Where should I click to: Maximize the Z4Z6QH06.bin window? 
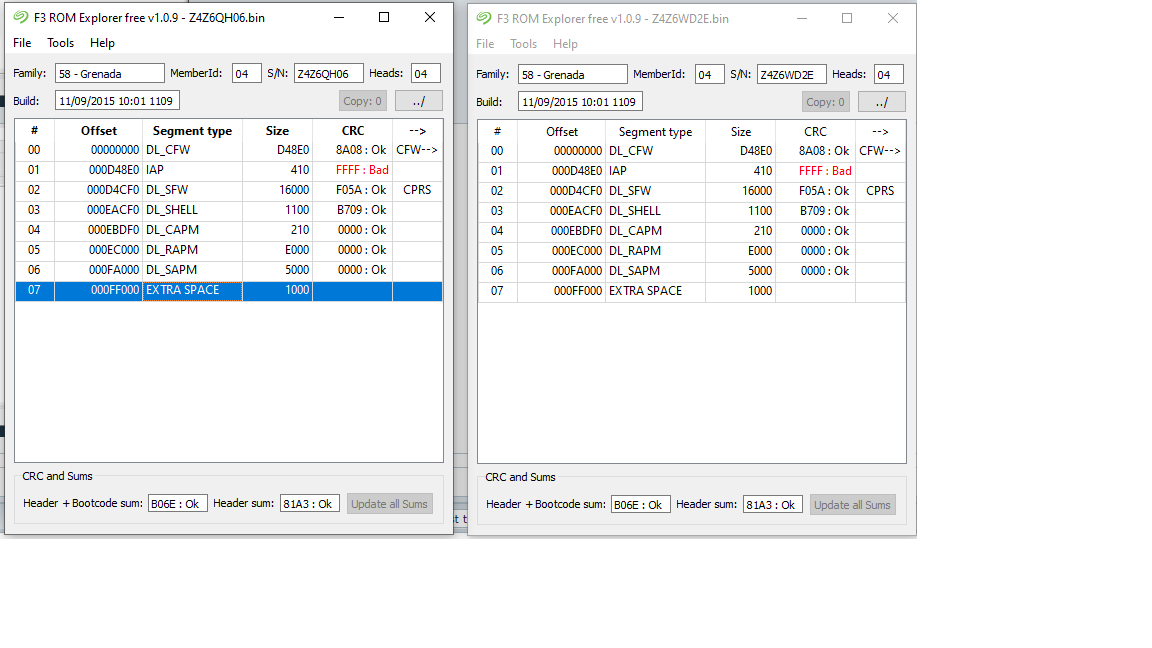[384, 17]
